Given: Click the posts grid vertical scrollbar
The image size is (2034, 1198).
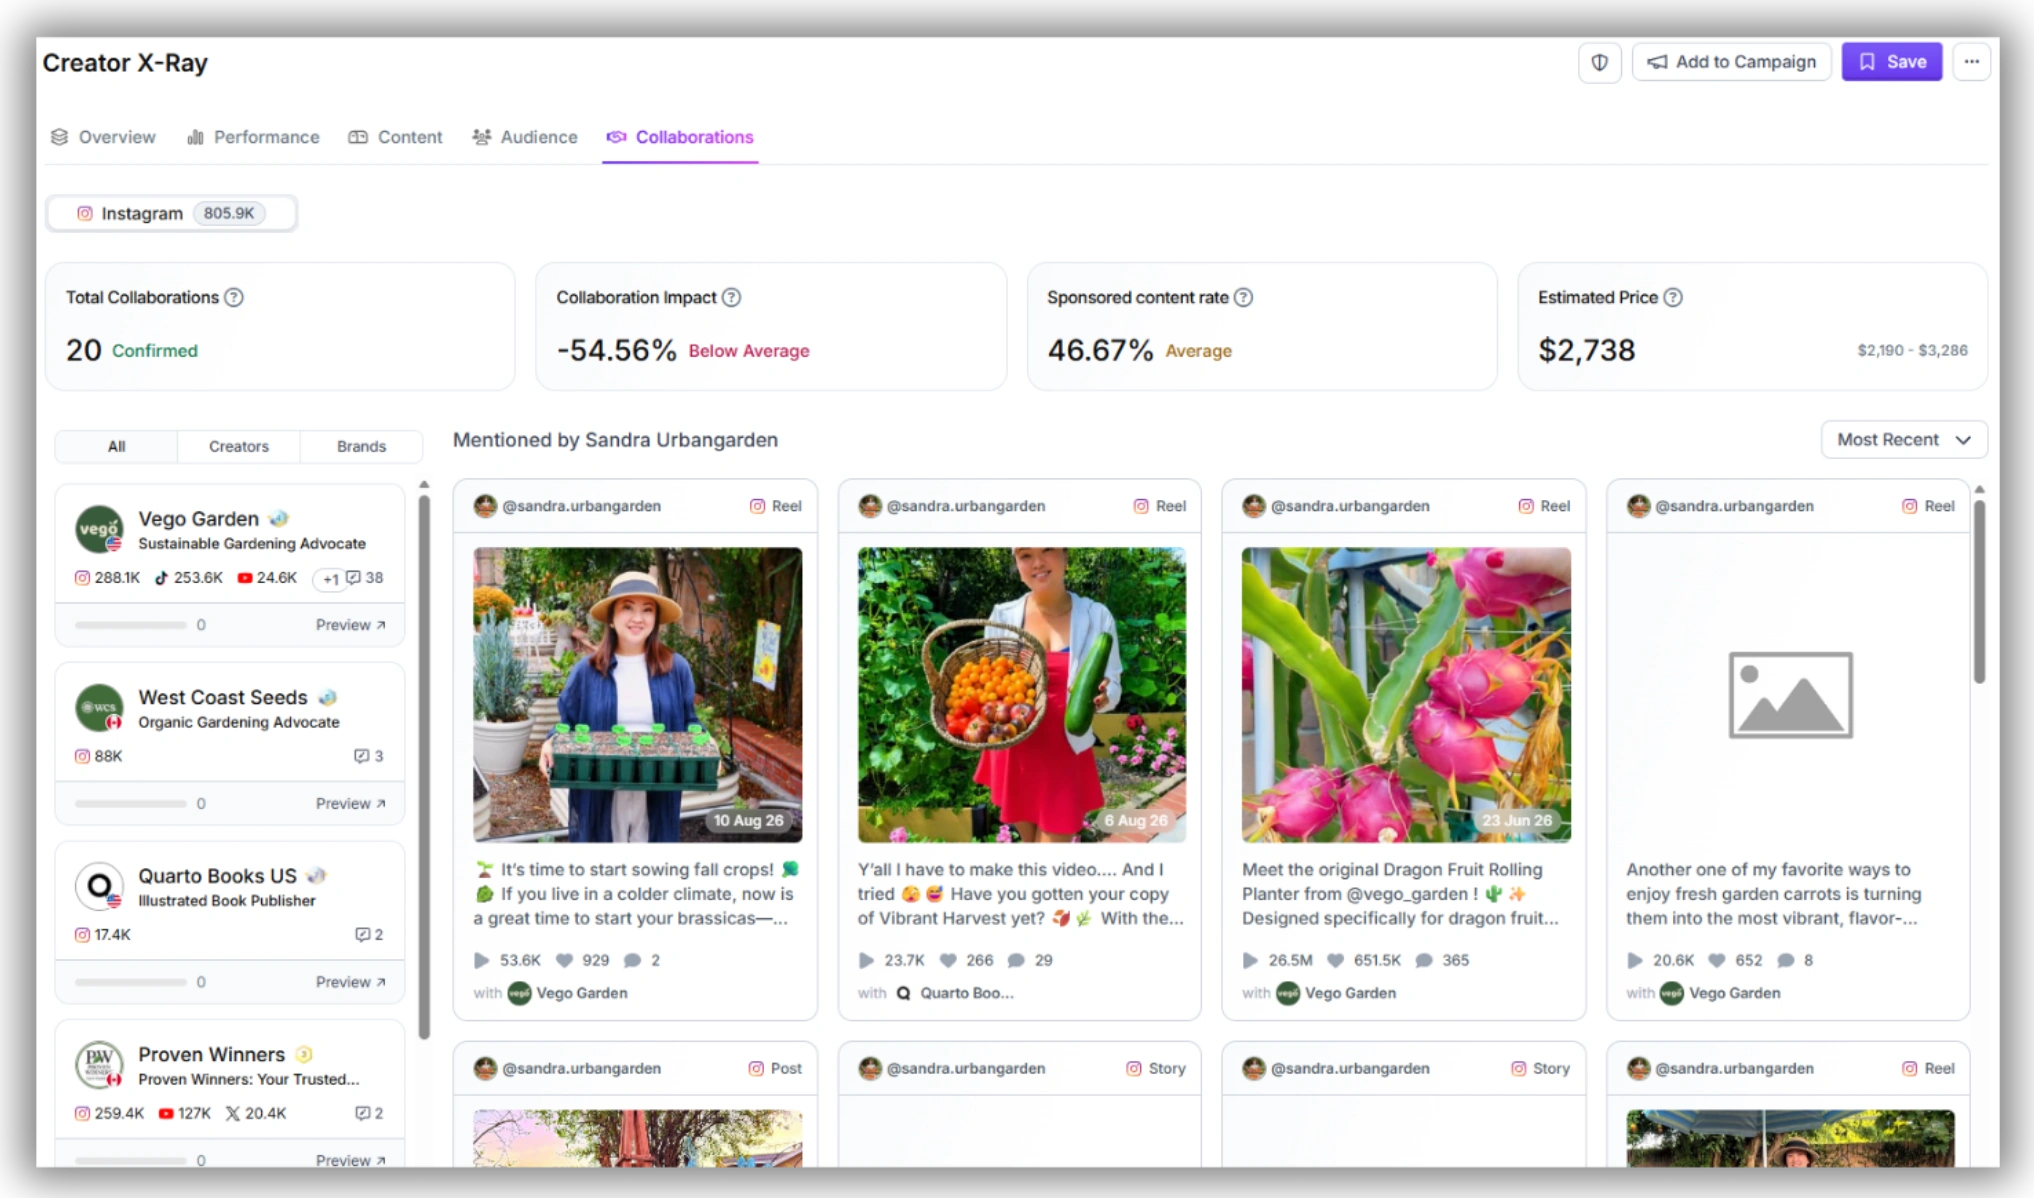Looking at the screenshot, I should click(1979, 590).
